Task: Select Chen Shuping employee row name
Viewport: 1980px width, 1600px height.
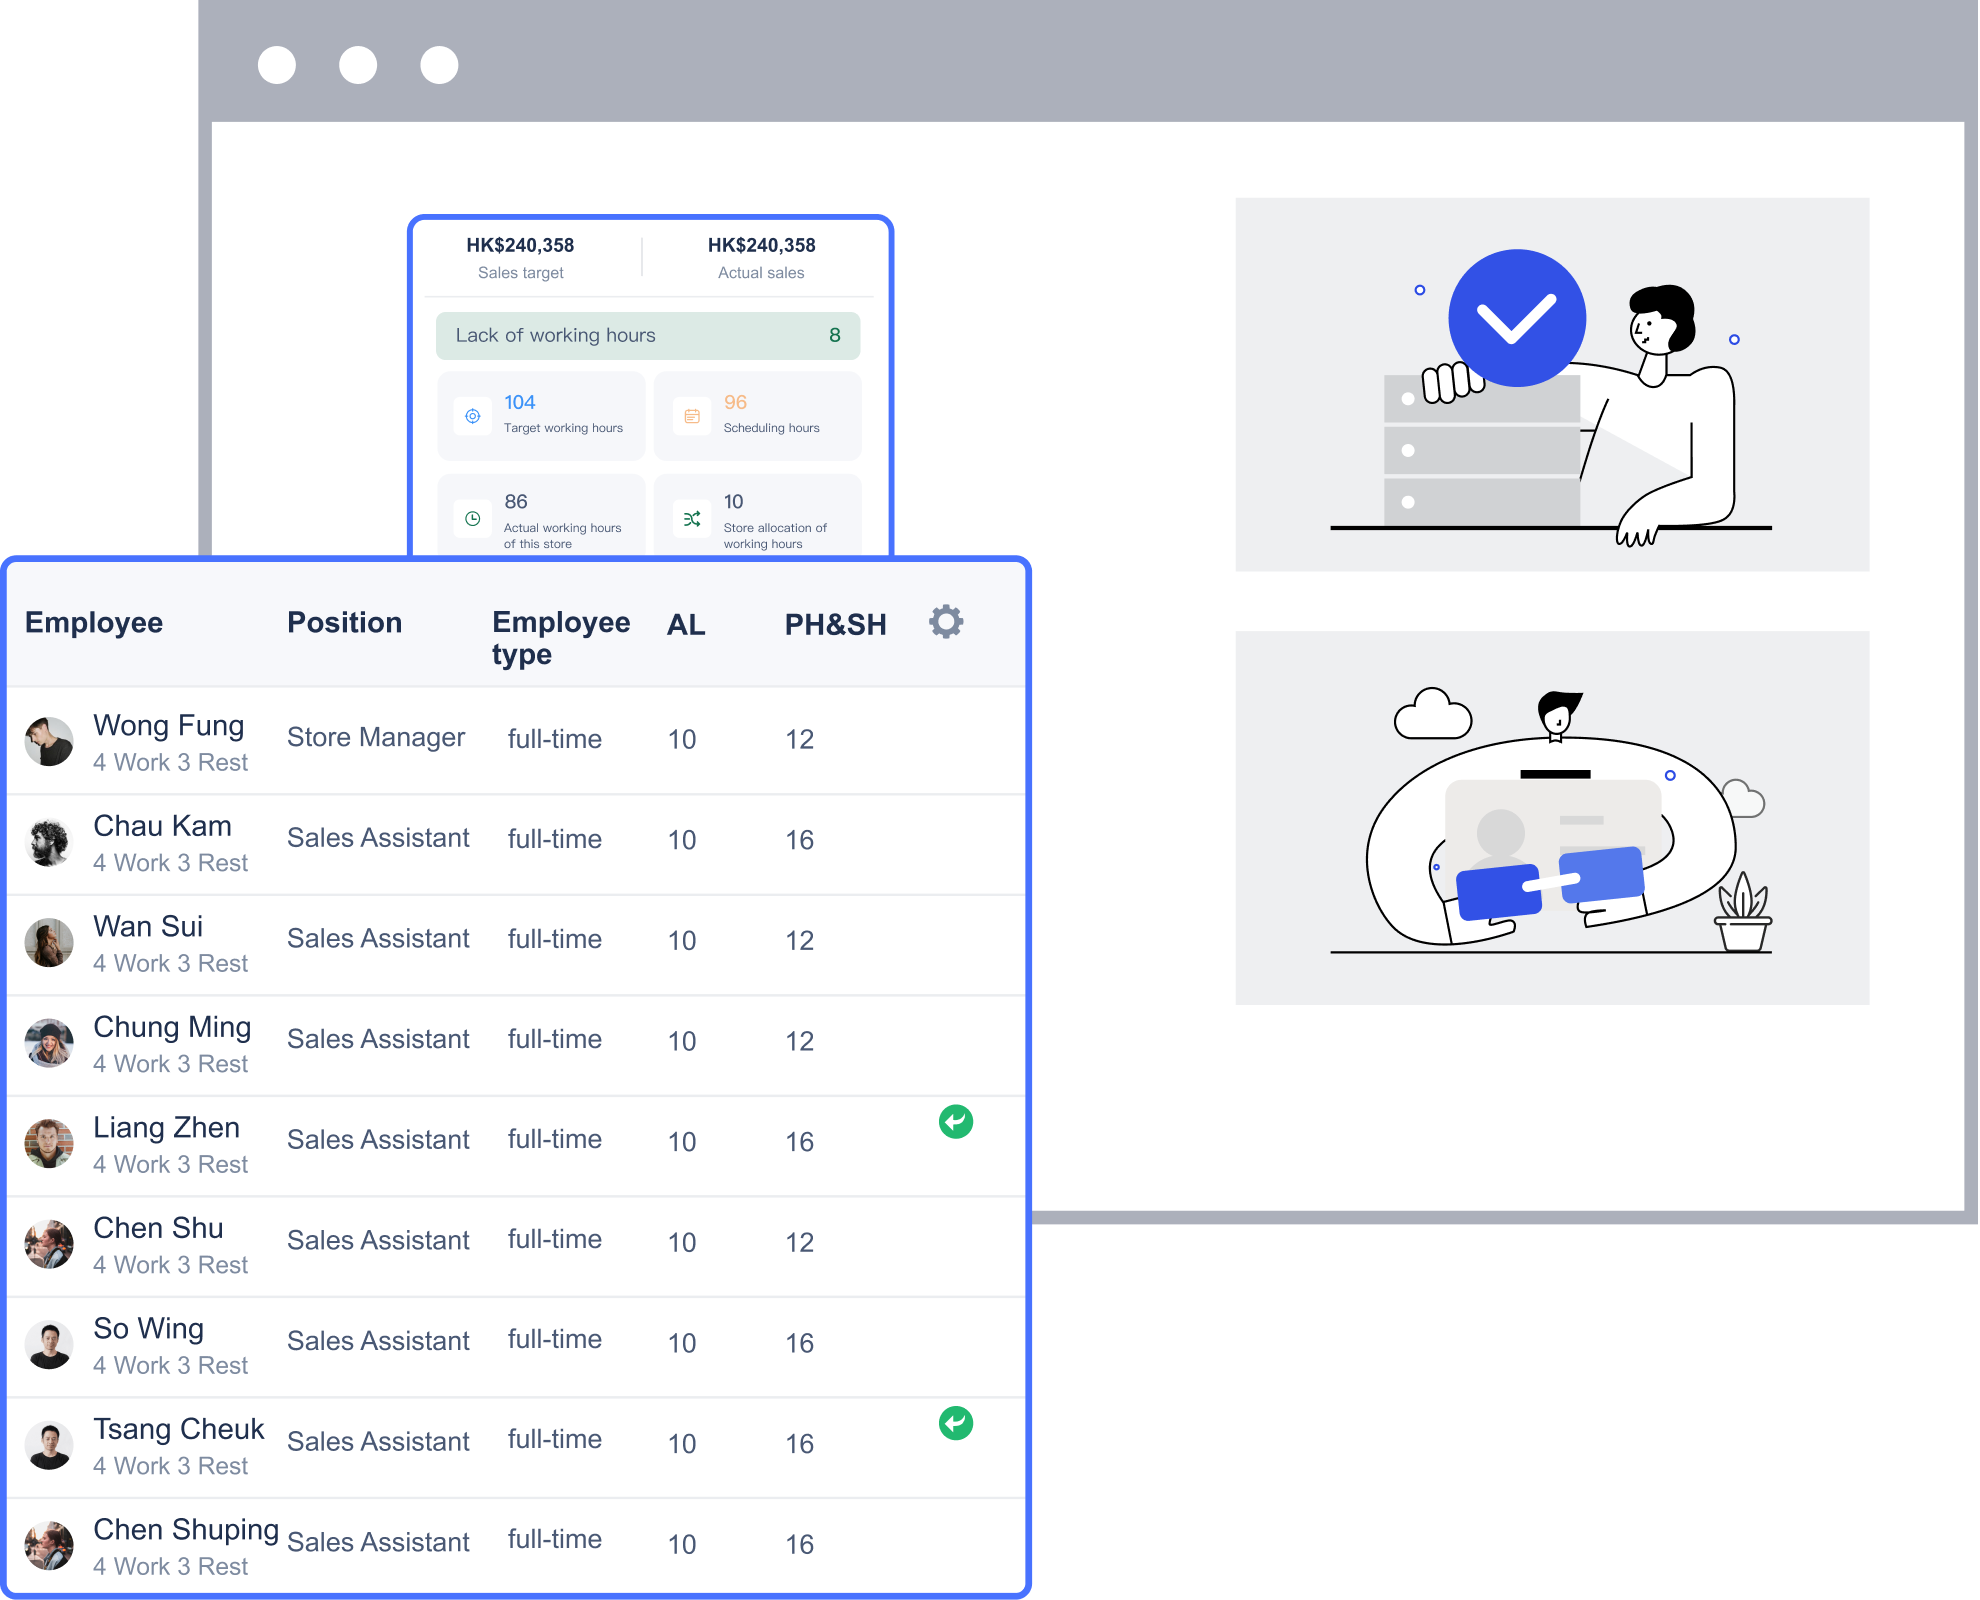Action: (186, 1530)
